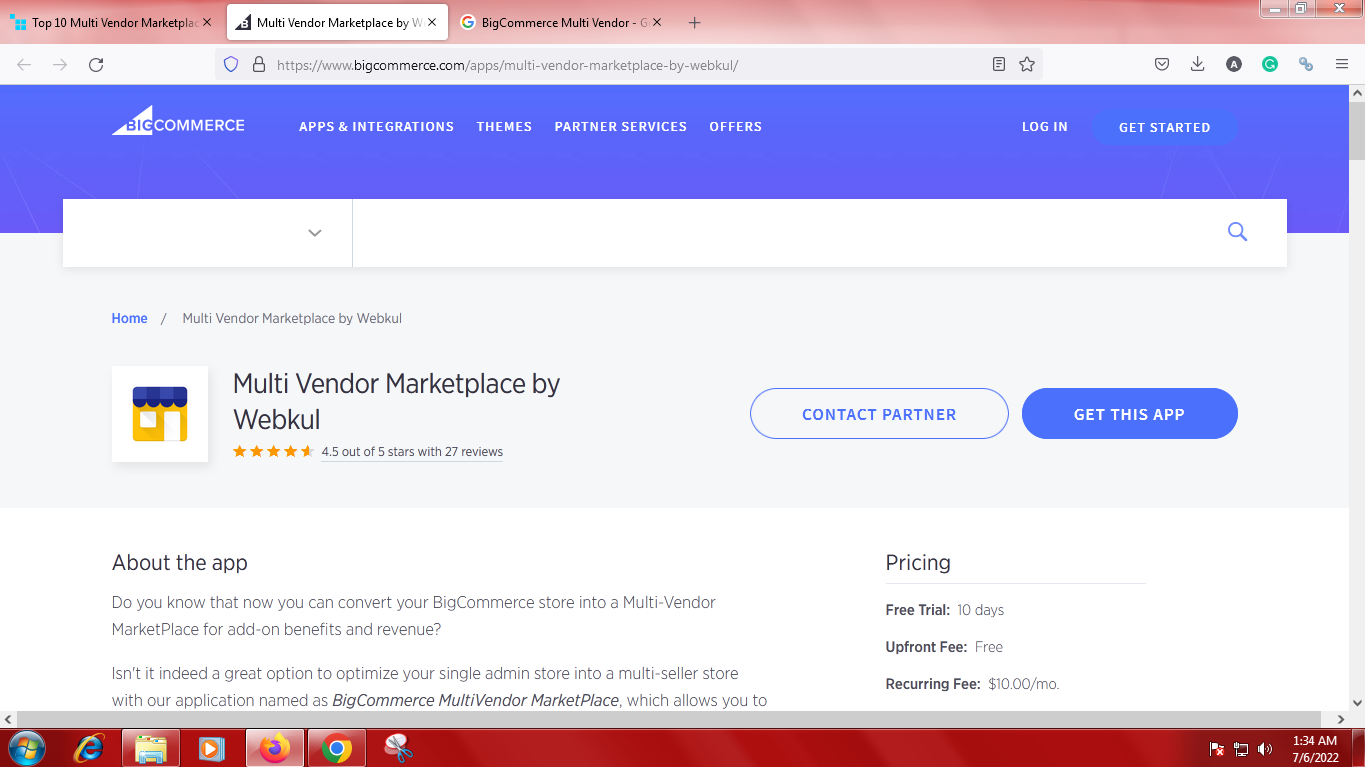Image resolution: width=1365 pixels, height=767 pixels.
Task: Open the Windows Start button
Action: [26, 747]
